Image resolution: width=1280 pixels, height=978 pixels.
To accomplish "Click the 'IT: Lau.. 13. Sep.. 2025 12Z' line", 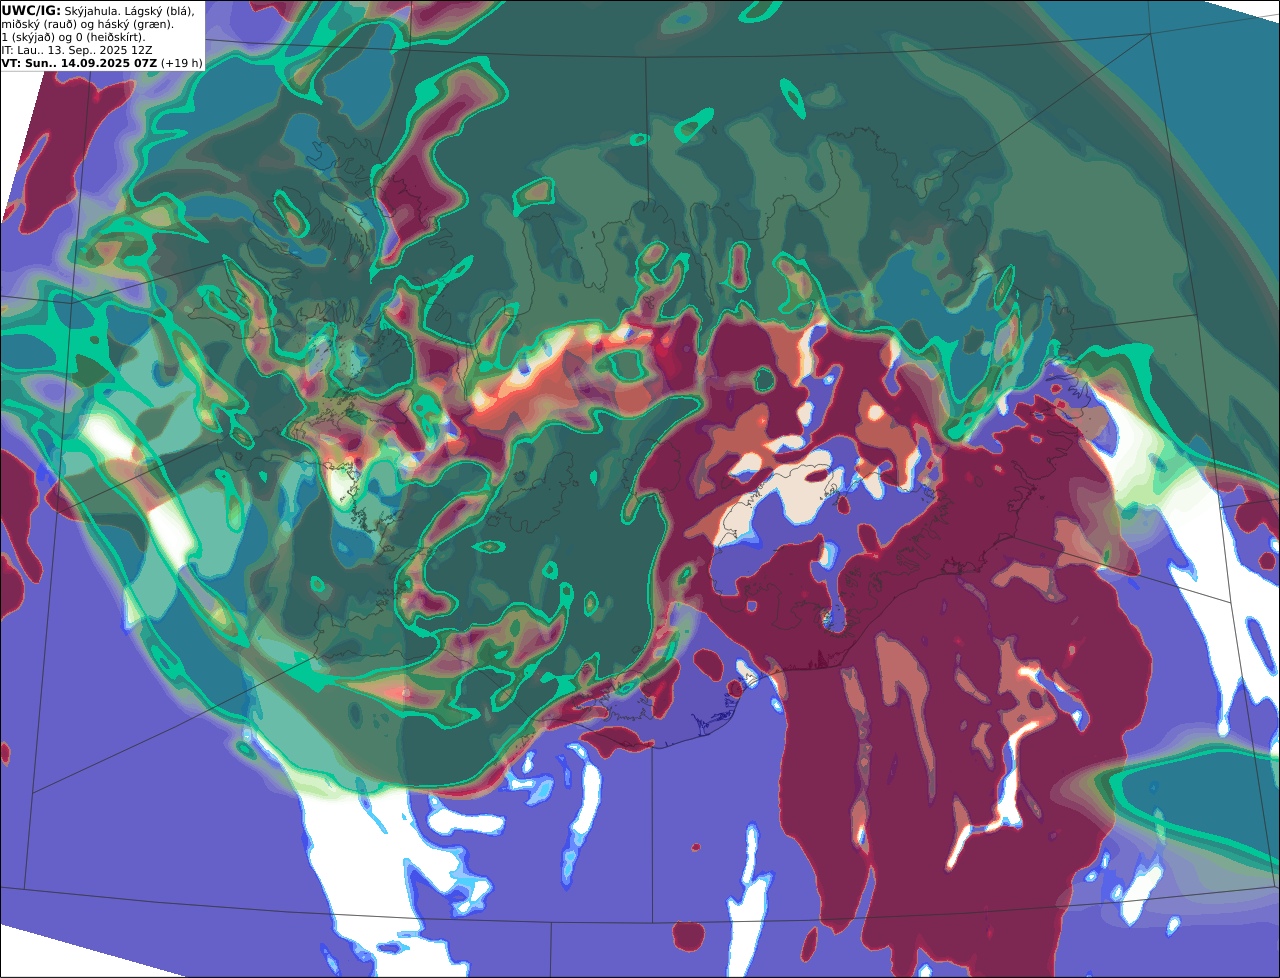I will [x=77, y=50].
